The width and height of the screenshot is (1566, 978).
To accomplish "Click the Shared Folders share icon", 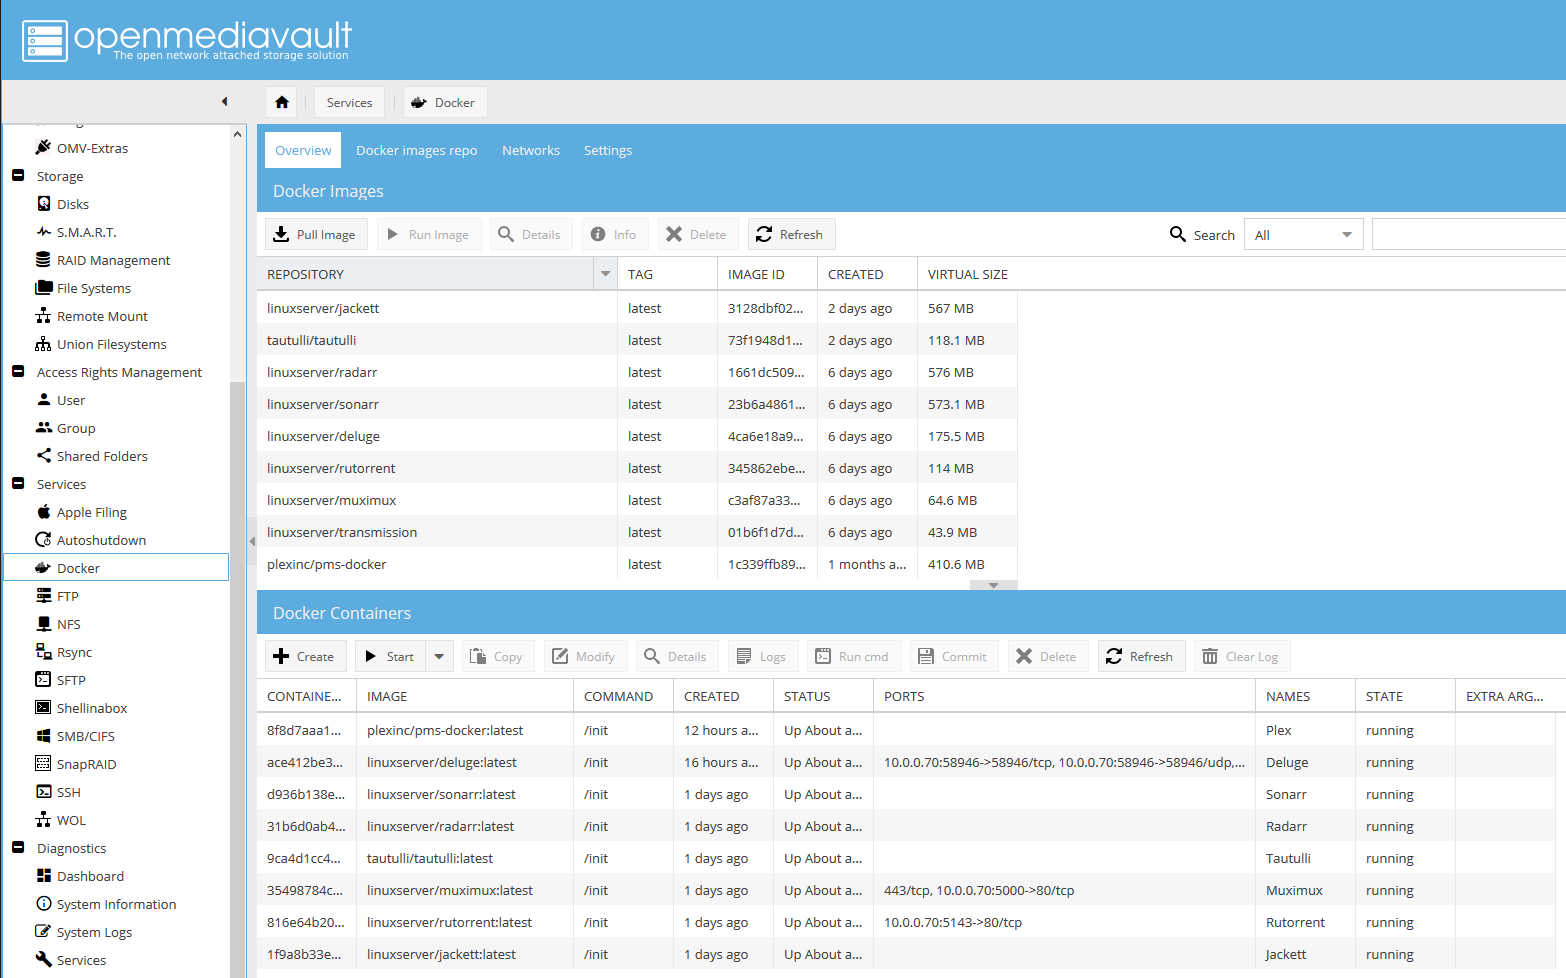I will (43, 455).
